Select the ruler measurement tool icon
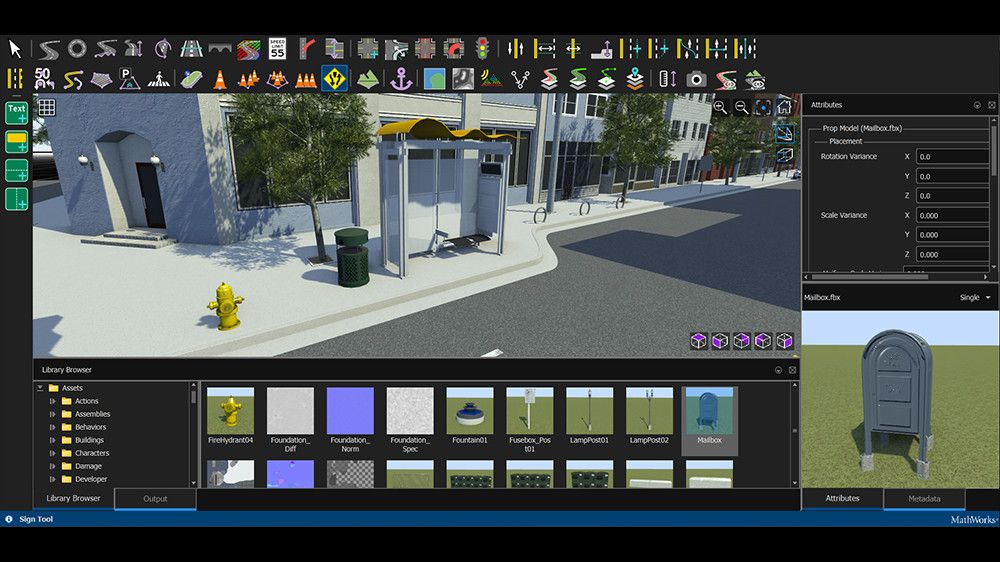1000x562 pixels. point(668,79)
